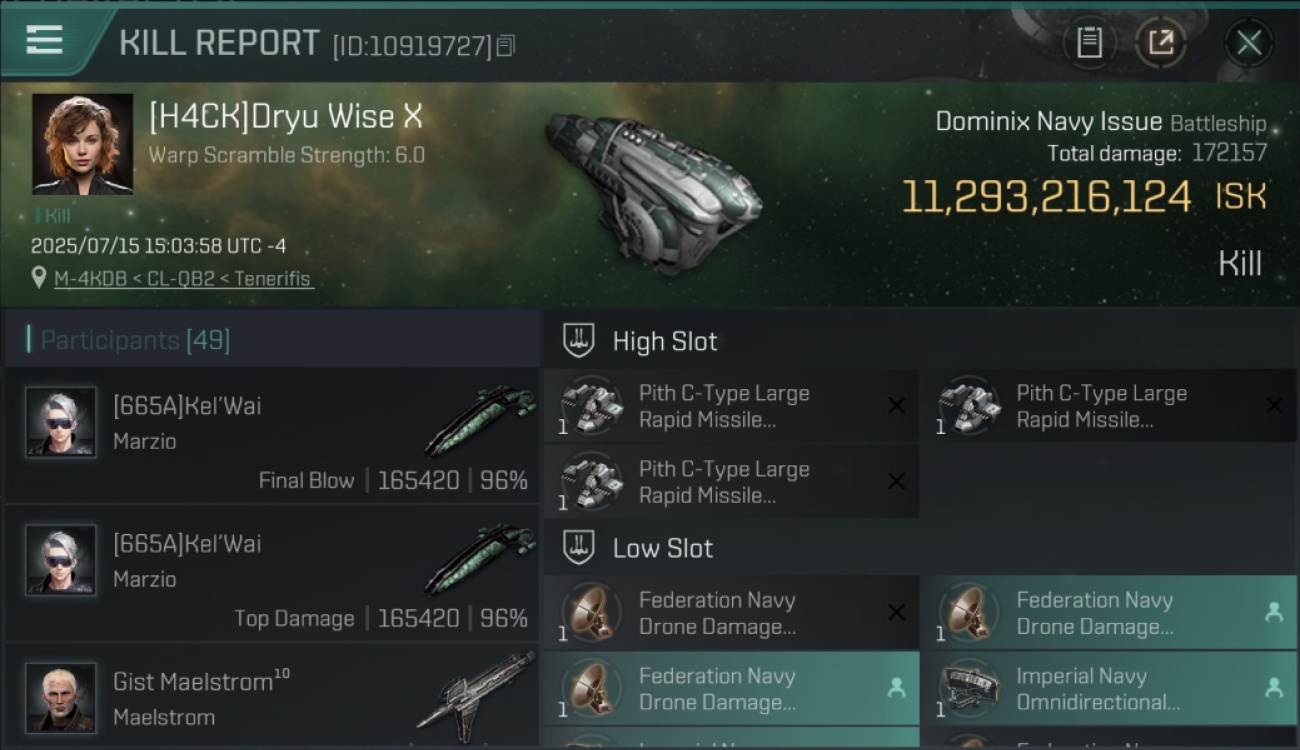
Task: Open the hamburger menu icon
Action: click(x=45, y=40)
